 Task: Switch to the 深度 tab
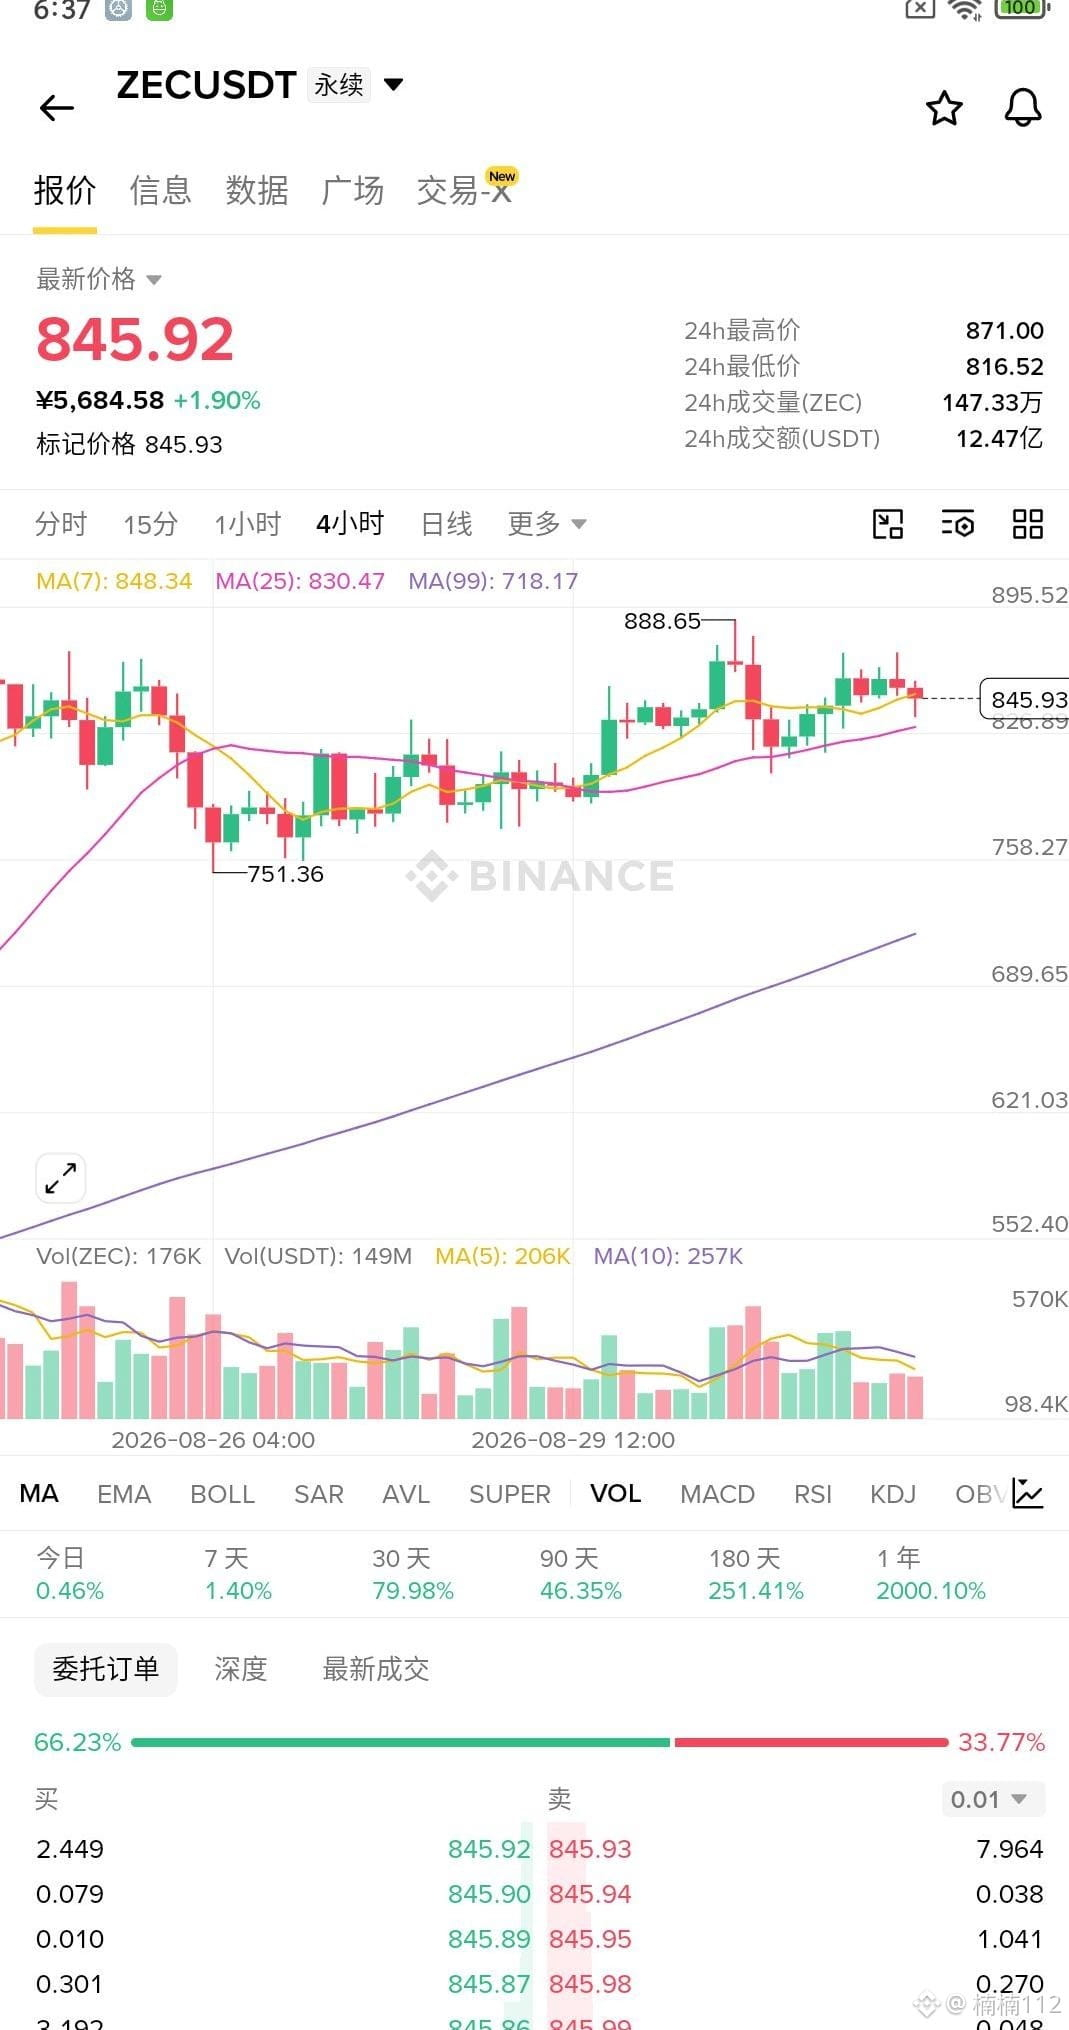(x=240, y=1669)
